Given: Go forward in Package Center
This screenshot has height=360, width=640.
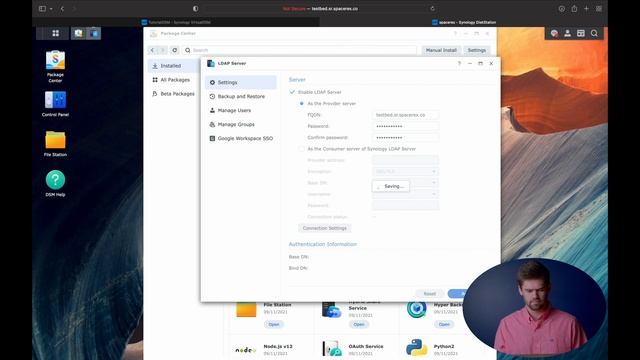Looking at the screenshot, I should 162,50.
